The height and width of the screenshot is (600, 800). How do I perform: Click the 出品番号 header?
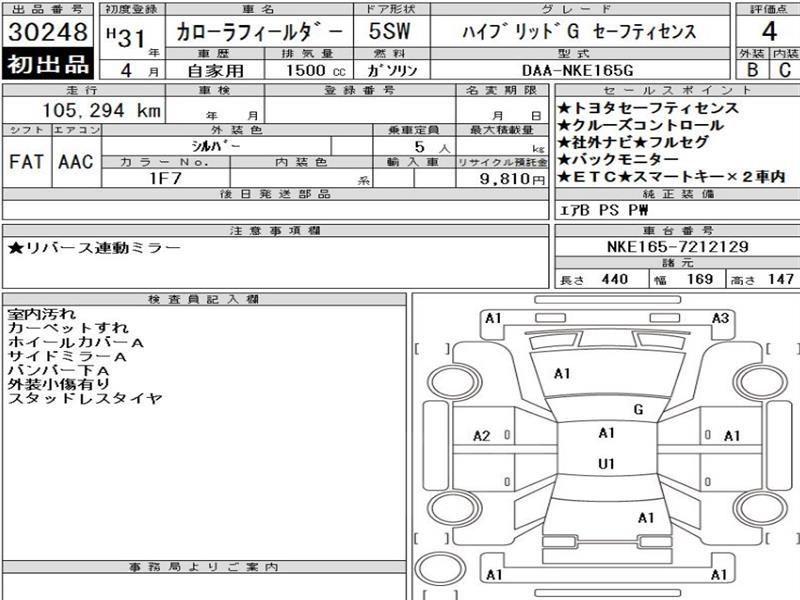[48, 9]
